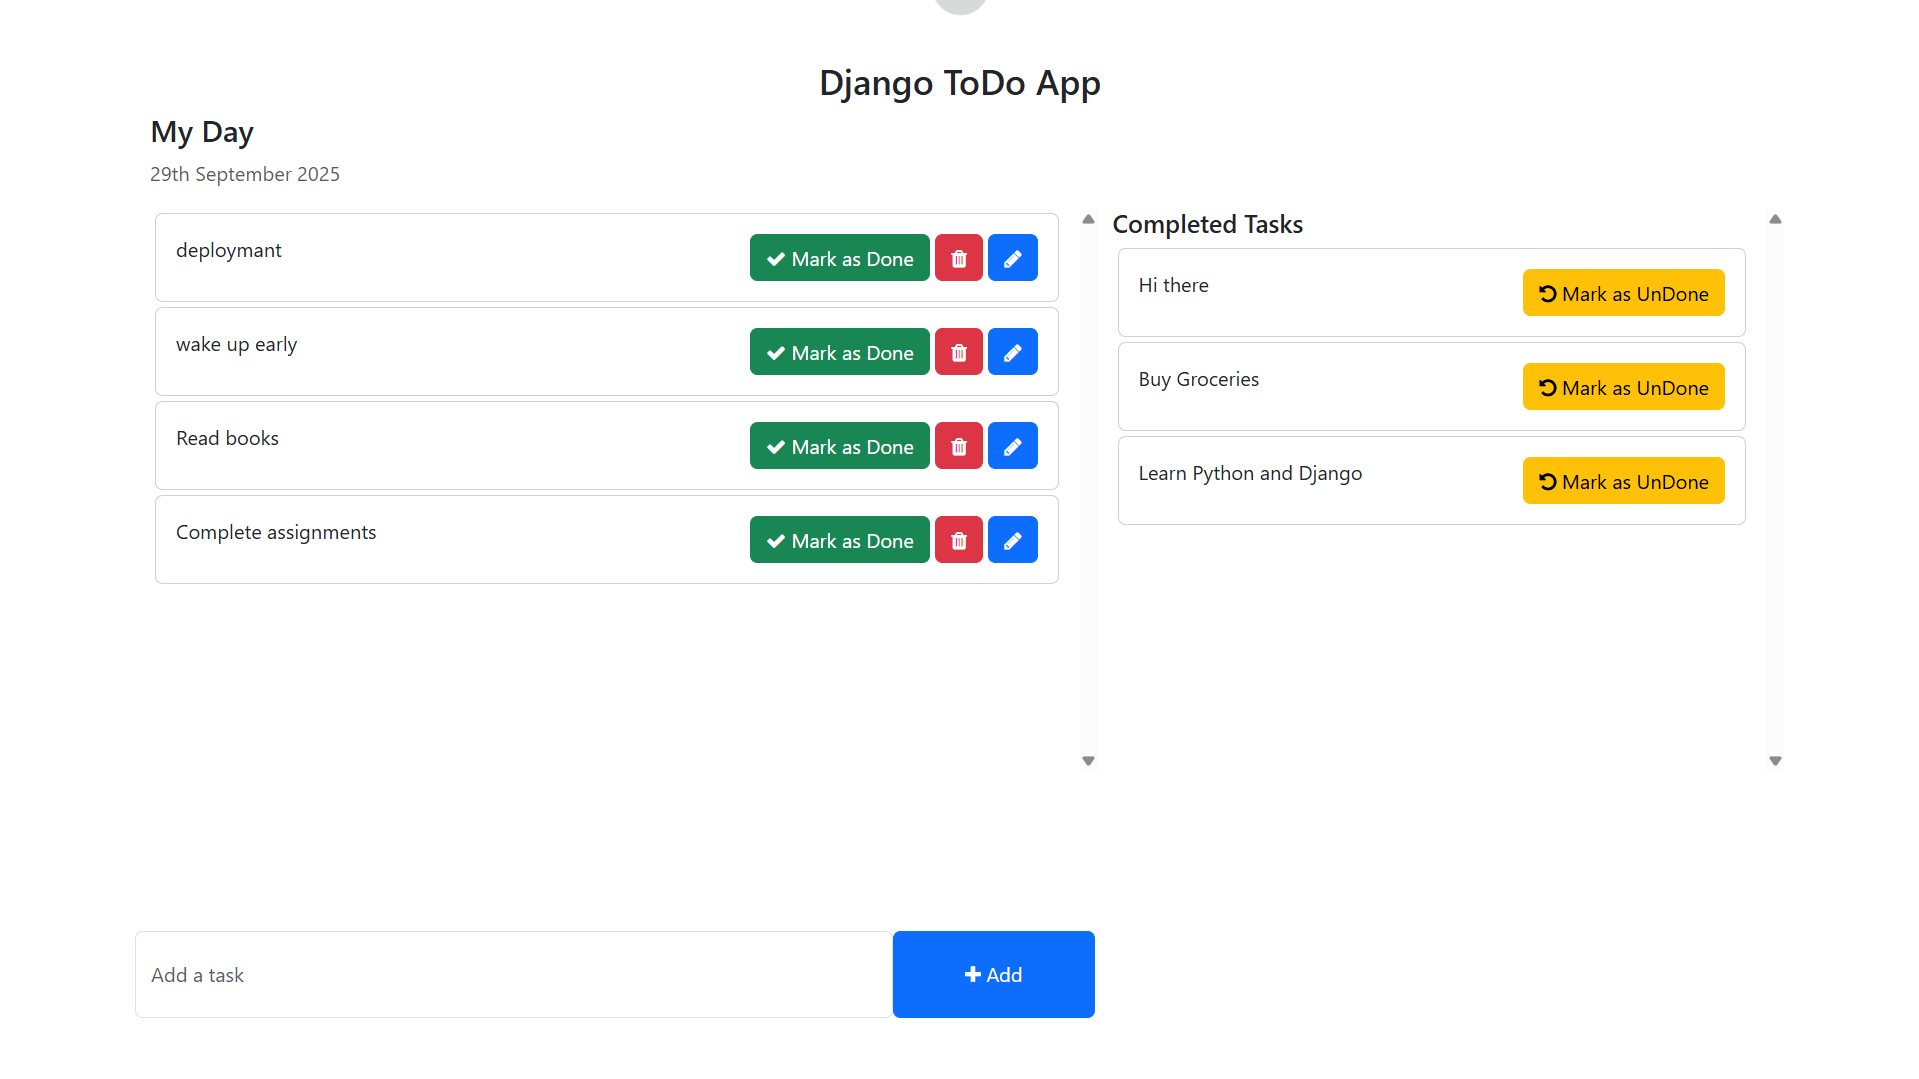Mark 'Complete assignments' as done
The width and height of the screenshot is (1919, 1079).
(839, 540)
